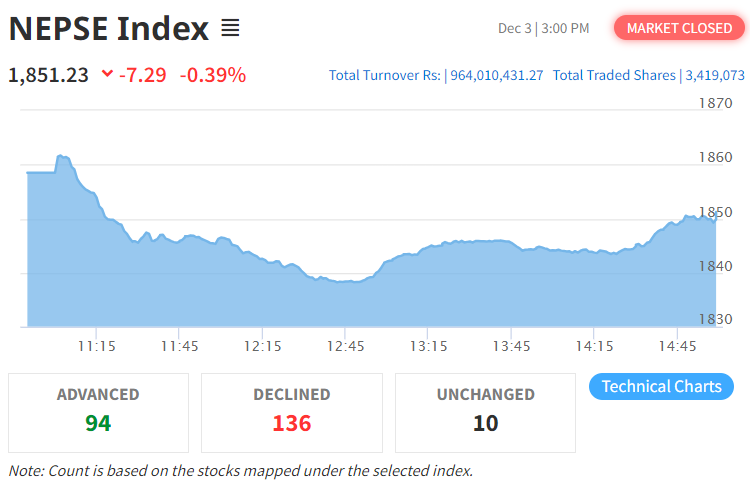Open the Technical Charts button
Image resolution: width=750 pixels, height=493 pixels.
click(661, 387)
